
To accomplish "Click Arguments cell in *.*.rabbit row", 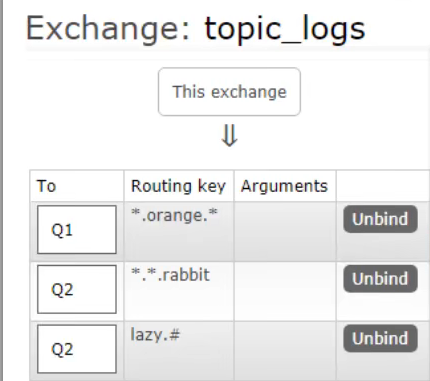I will coord(285,291).
